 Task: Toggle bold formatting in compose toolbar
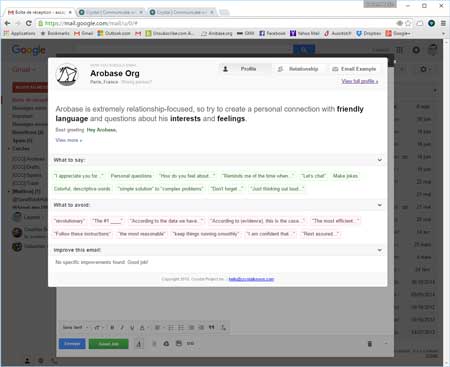tap(112, 328)
